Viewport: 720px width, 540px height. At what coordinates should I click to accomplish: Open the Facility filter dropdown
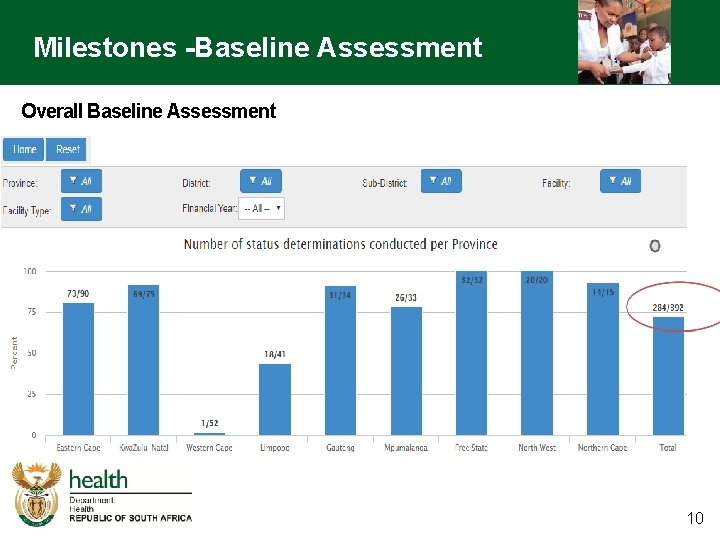tap(620, 181)
